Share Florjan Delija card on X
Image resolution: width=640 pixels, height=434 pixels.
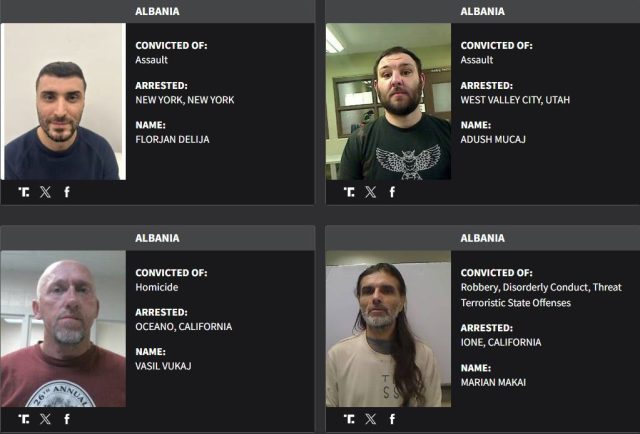[x=45, y=192]
